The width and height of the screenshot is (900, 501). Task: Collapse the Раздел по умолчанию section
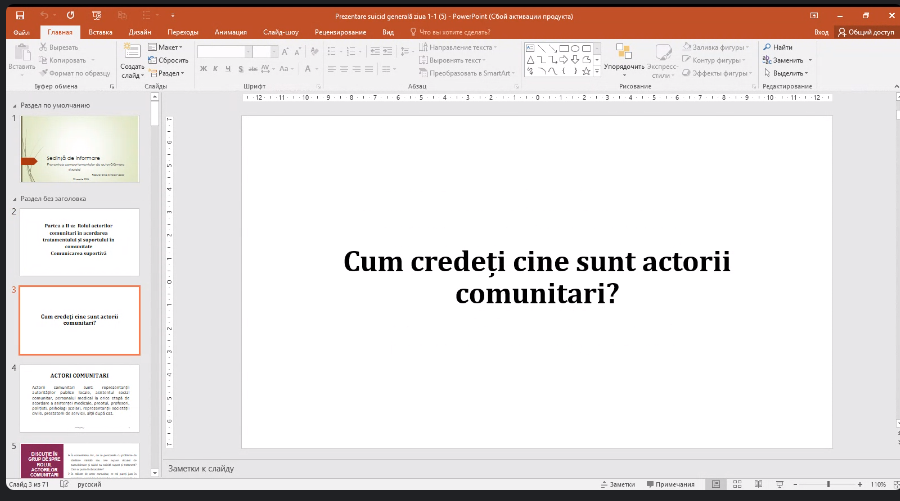[x=14, y=105]
